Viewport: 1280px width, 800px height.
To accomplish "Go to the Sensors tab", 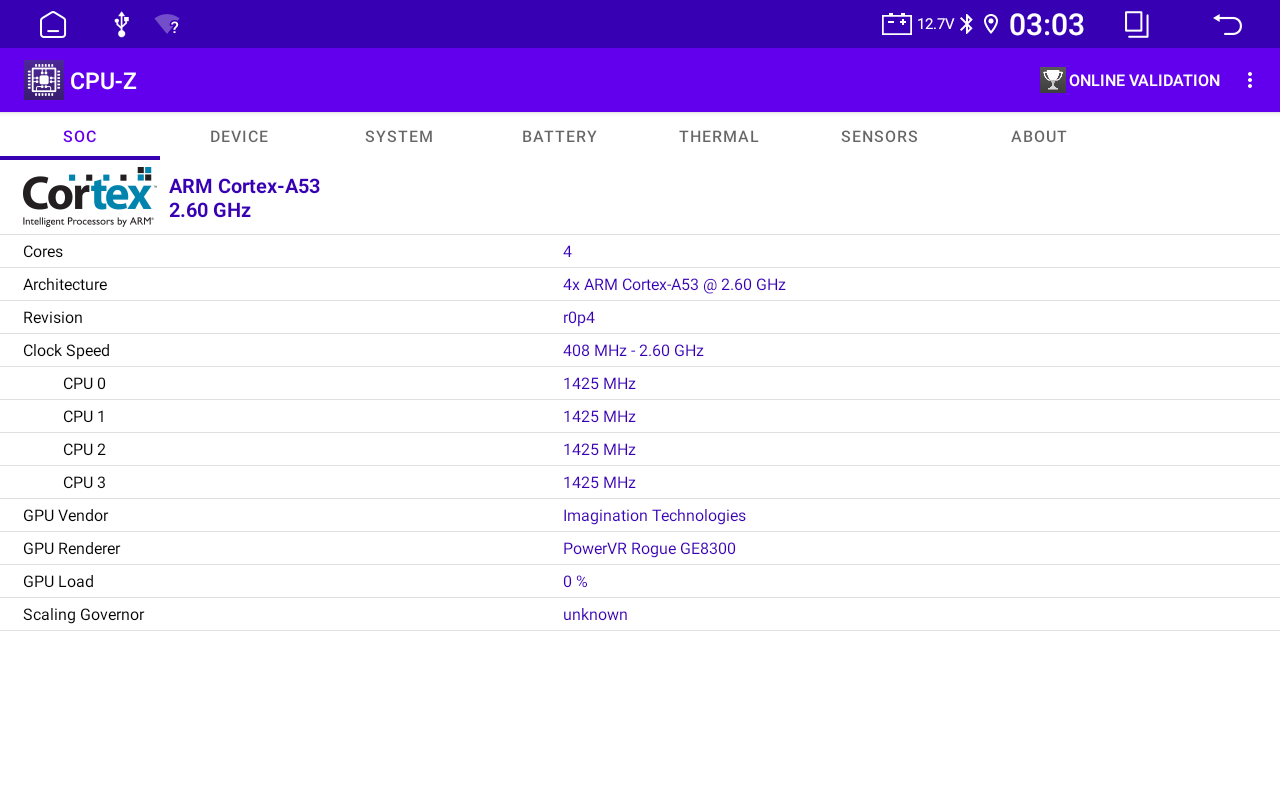I will 879,137.
